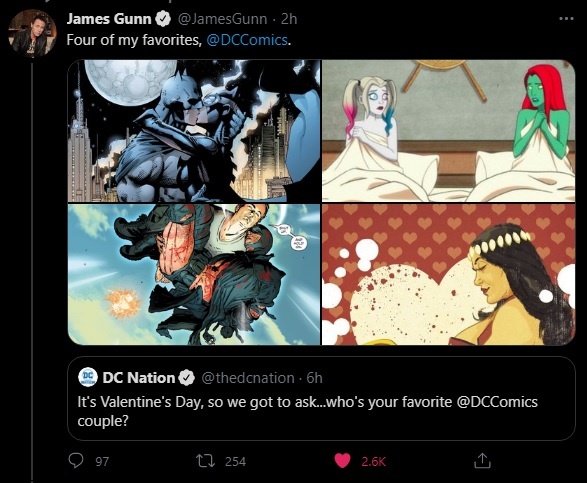View the Harley Quinn and Poison Ivy image
587x483 pixels.
click(448, 131)
